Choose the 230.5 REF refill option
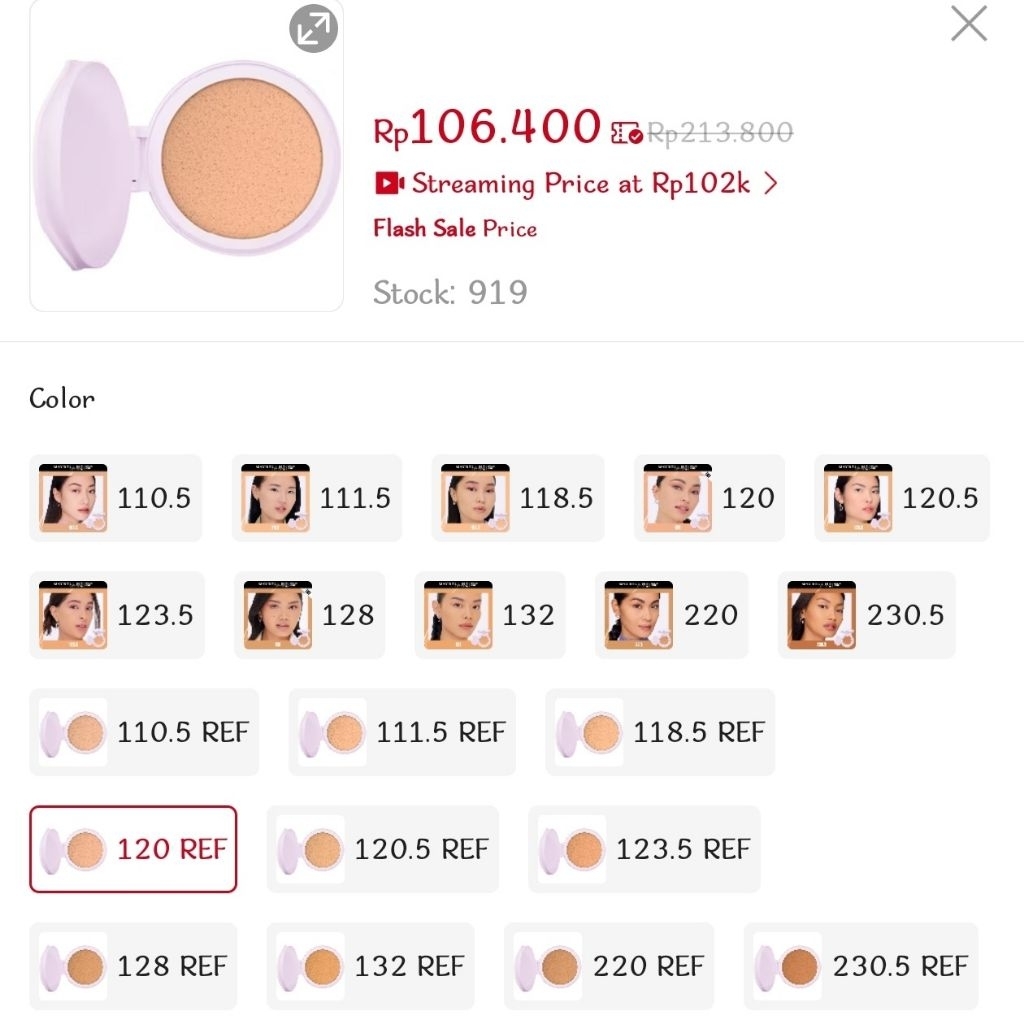 tap(861, 966)
